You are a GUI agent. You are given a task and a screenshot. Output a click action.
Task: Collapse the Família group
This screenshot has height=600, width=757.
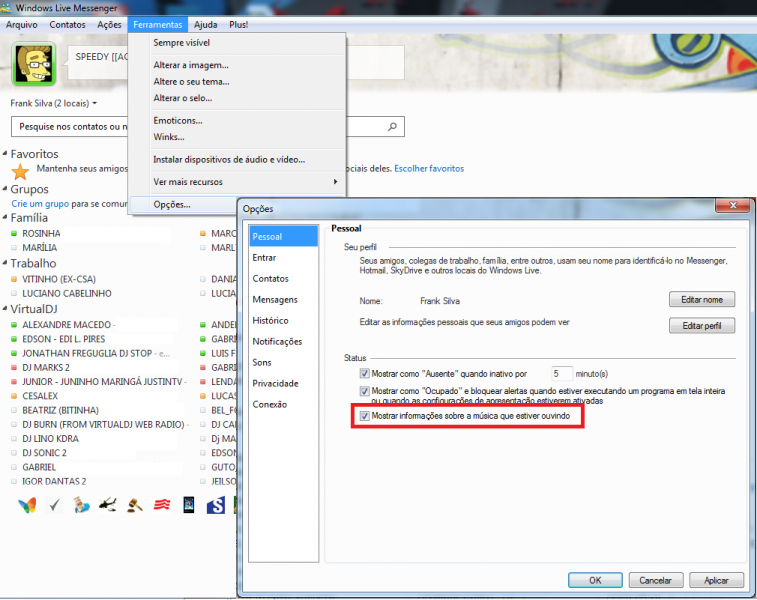(5, 217)
